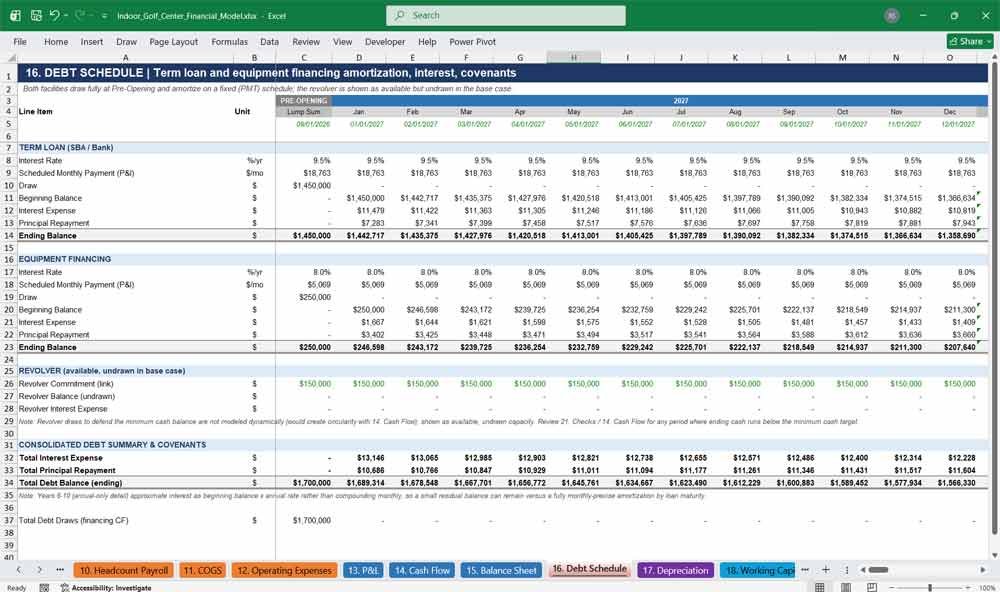Click the sheet list ellipsis left of tabs
The width and height of the screenshot is (1000, 592).
tap(60, 570)
